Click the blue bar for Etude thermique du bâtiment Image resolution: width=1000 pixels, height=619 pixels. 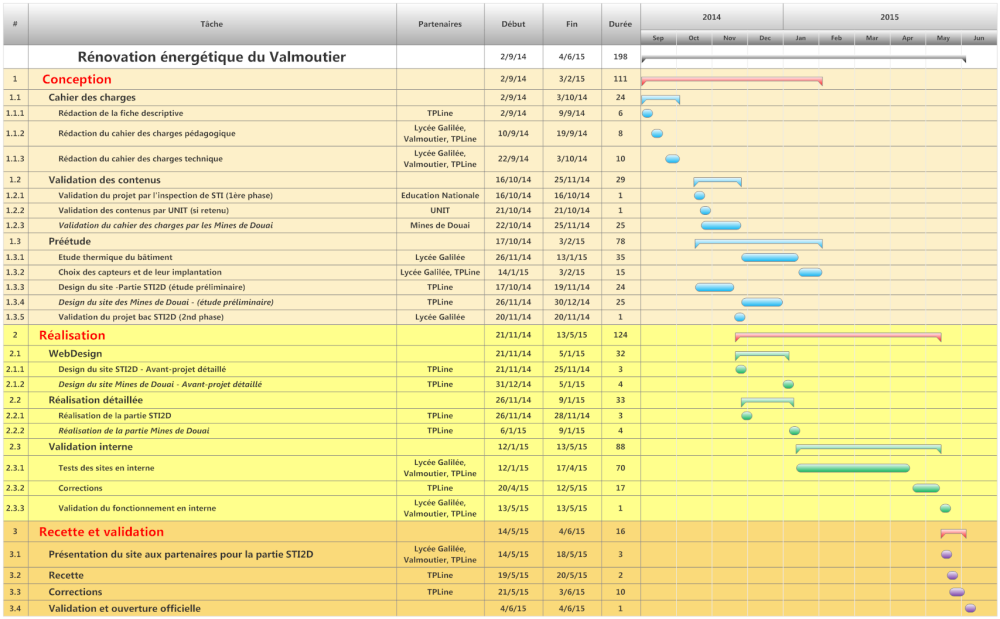(769, 257)
